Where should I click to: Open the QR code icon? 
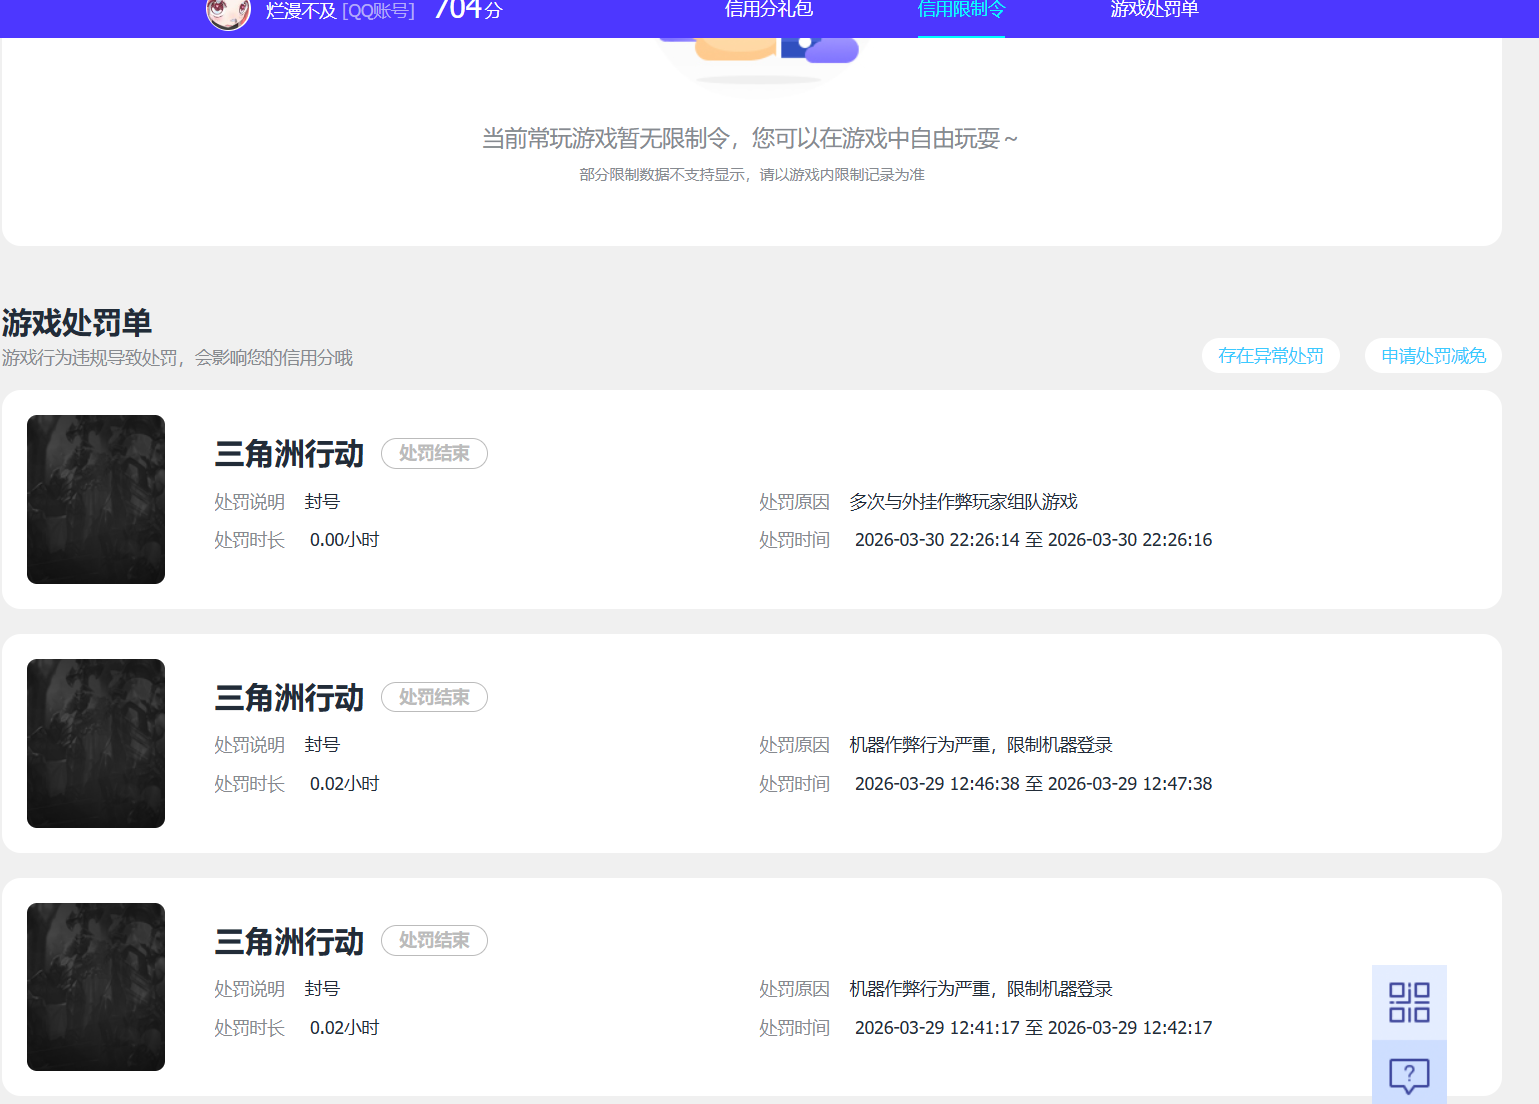(x=1409, y=1002)
